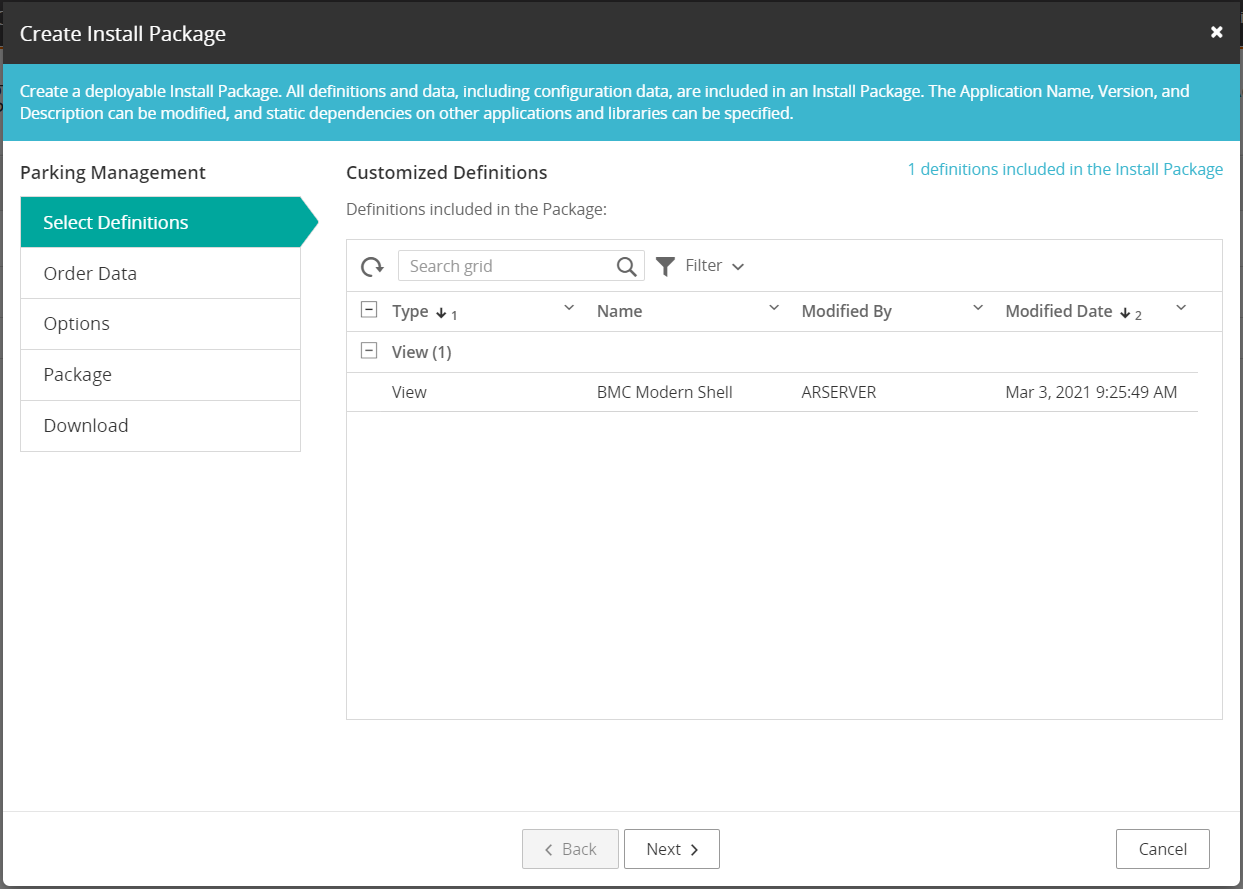This screenshot has width=1243, height=889.
Task: Close the Create Install Package dialog
Action: 1216,32
